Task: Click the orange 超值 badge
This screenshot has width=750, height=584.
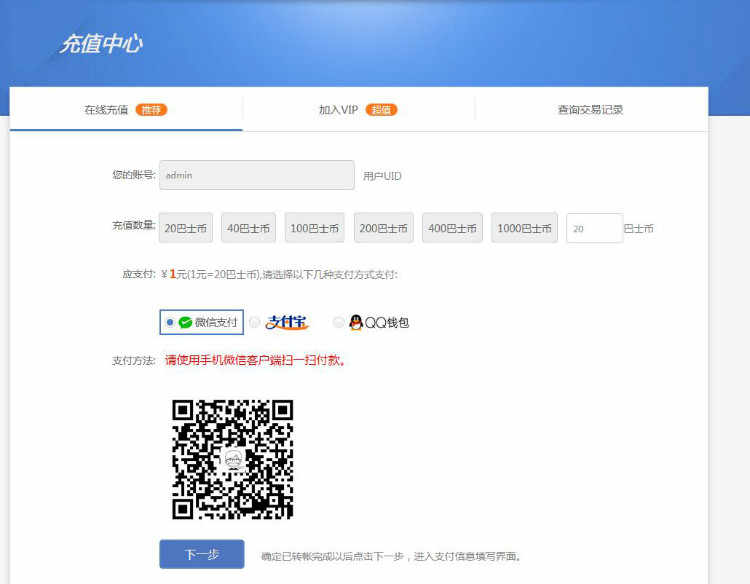Action: pyautogui.click(x=381, y=110)
